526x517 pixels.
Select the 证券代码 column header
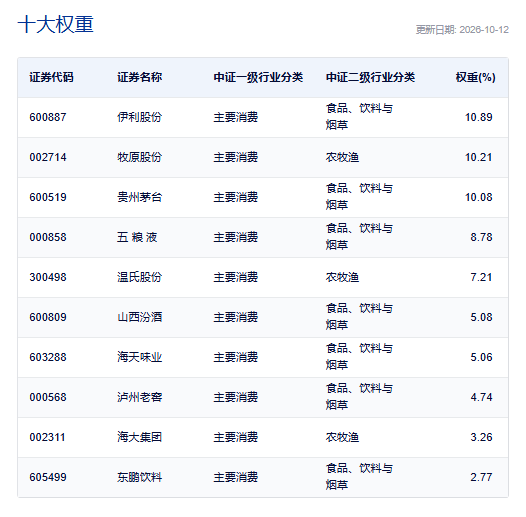pyautogui.click(x=51, y=77)
